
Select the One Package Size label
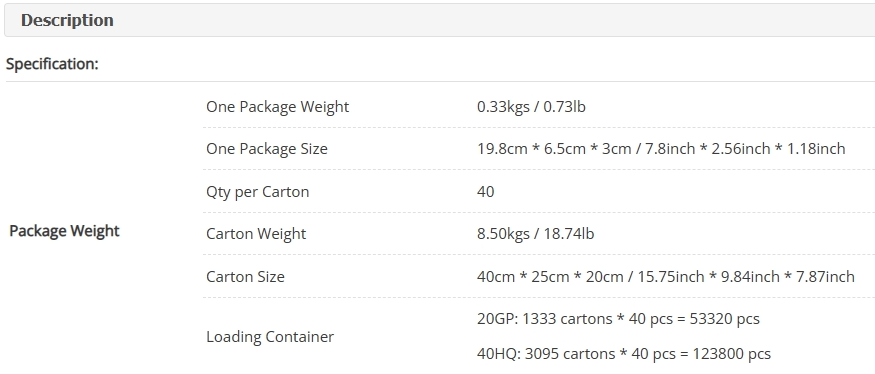click(267, 149)
